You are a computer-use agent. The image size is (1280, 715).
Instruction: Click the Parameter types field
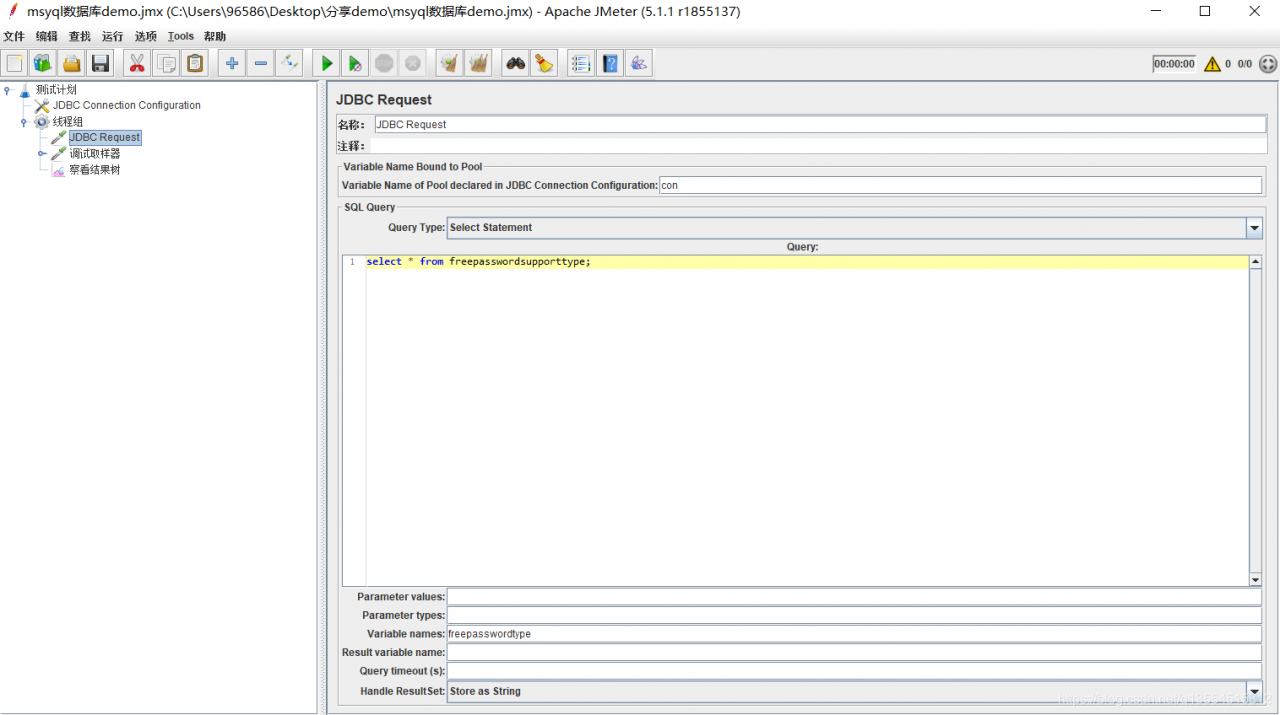coord(854,615)
